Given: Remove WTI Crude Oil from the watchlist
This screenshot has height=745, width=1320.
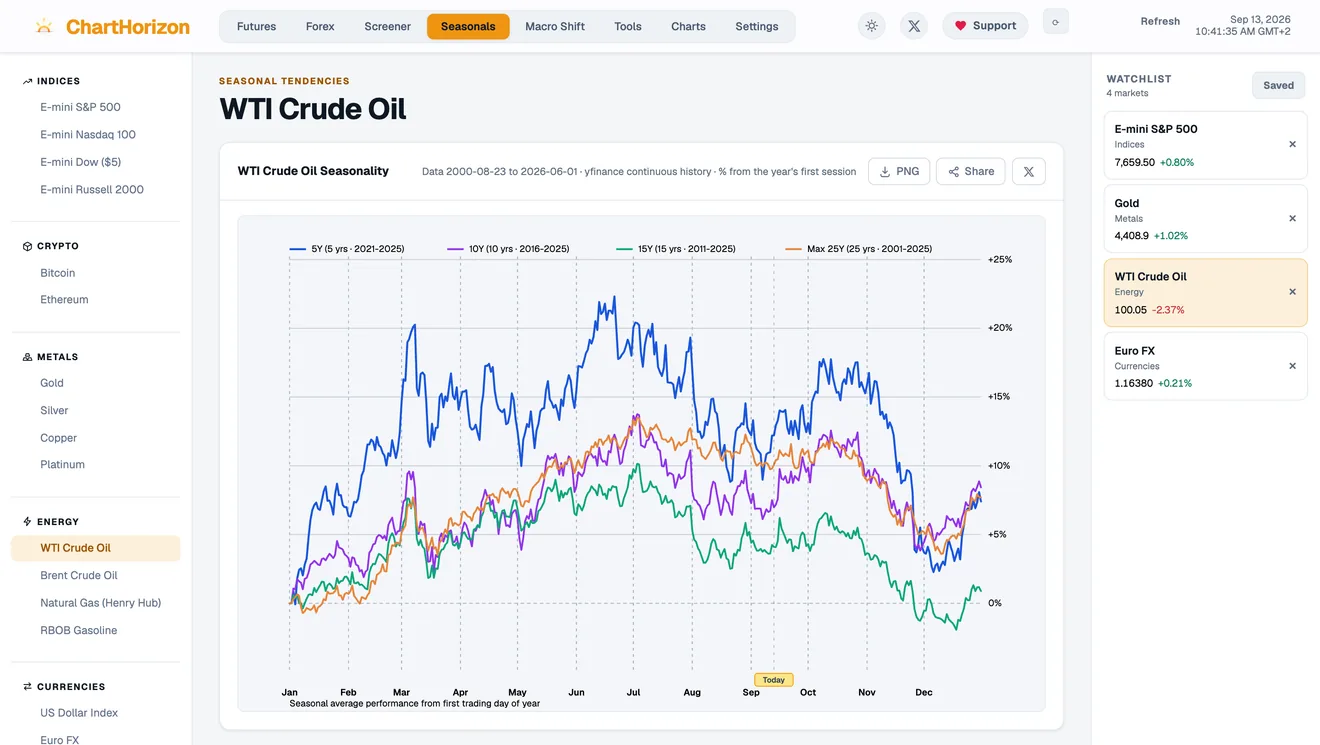Looking at the screenshot, I should [x=1292, y=292].
